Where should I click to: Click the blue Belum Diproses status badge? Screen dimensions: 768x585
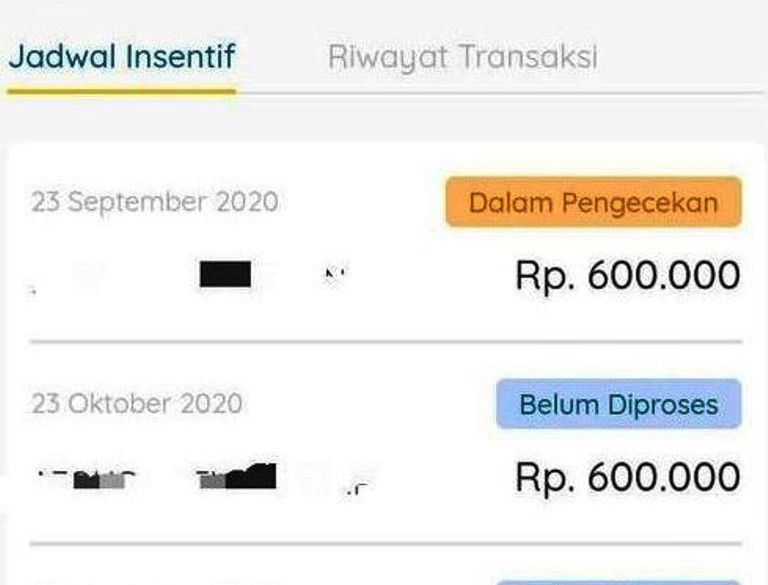(x=619, y=404)
